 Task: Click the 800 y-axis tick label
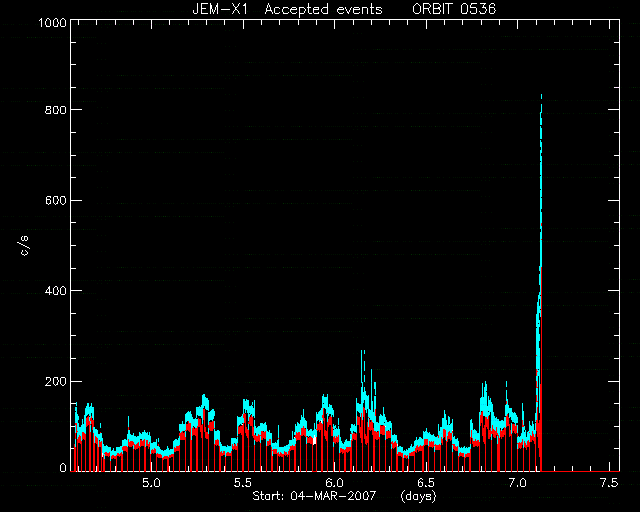click(x=56, y=109)
